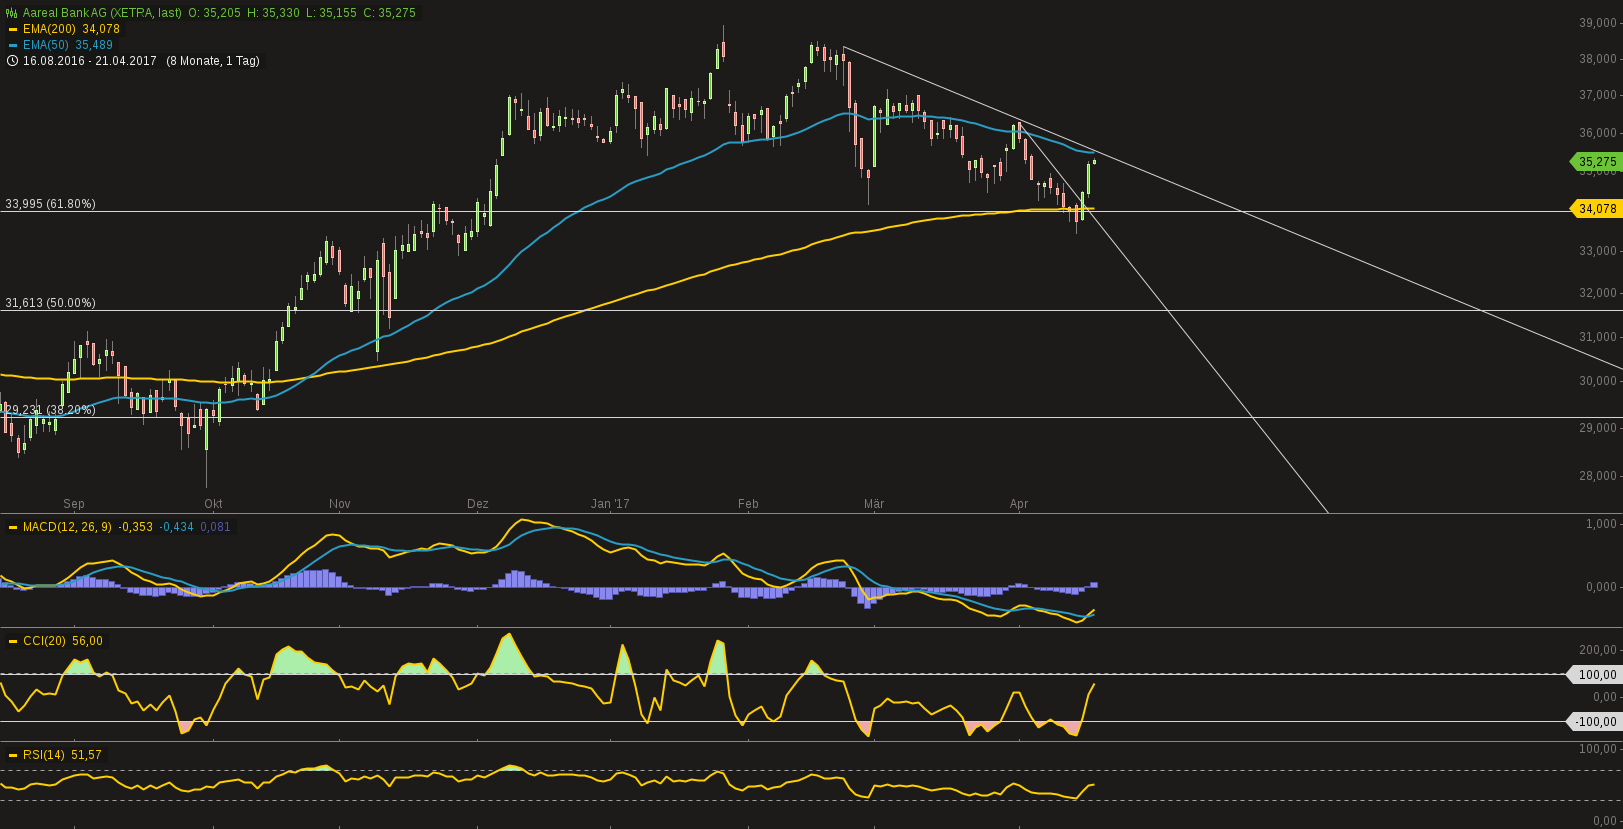Click the CCI upper threshold tag 100,00
The image size is (1623, 829).
tap(1597, 675)
